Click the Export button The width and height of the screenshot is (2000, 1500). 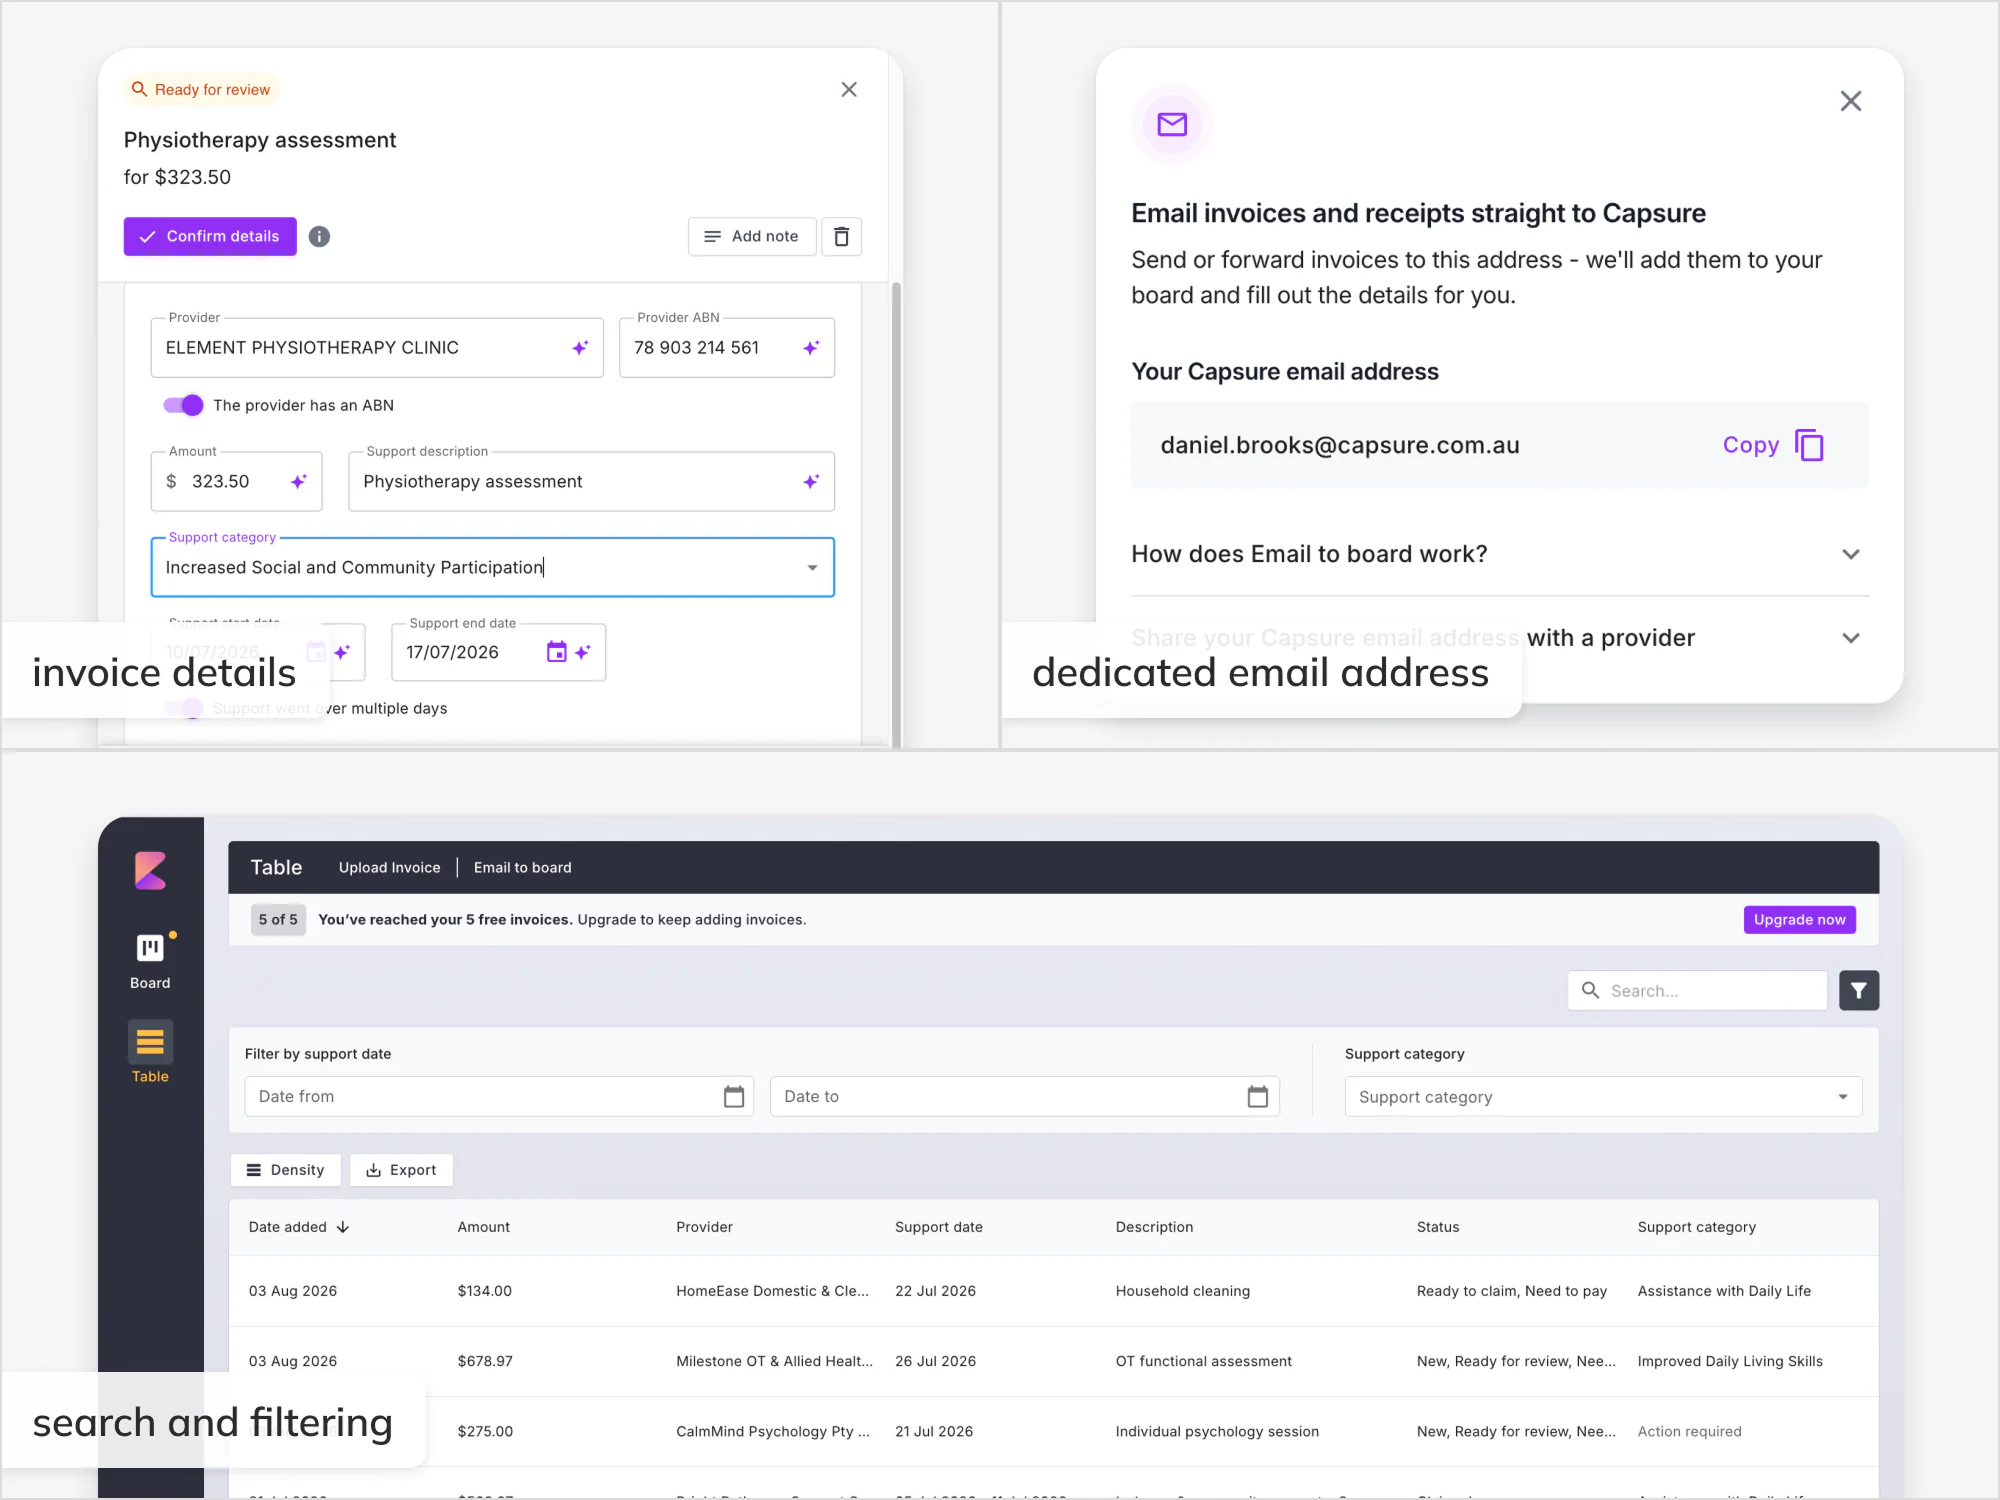click(401, 1170)
